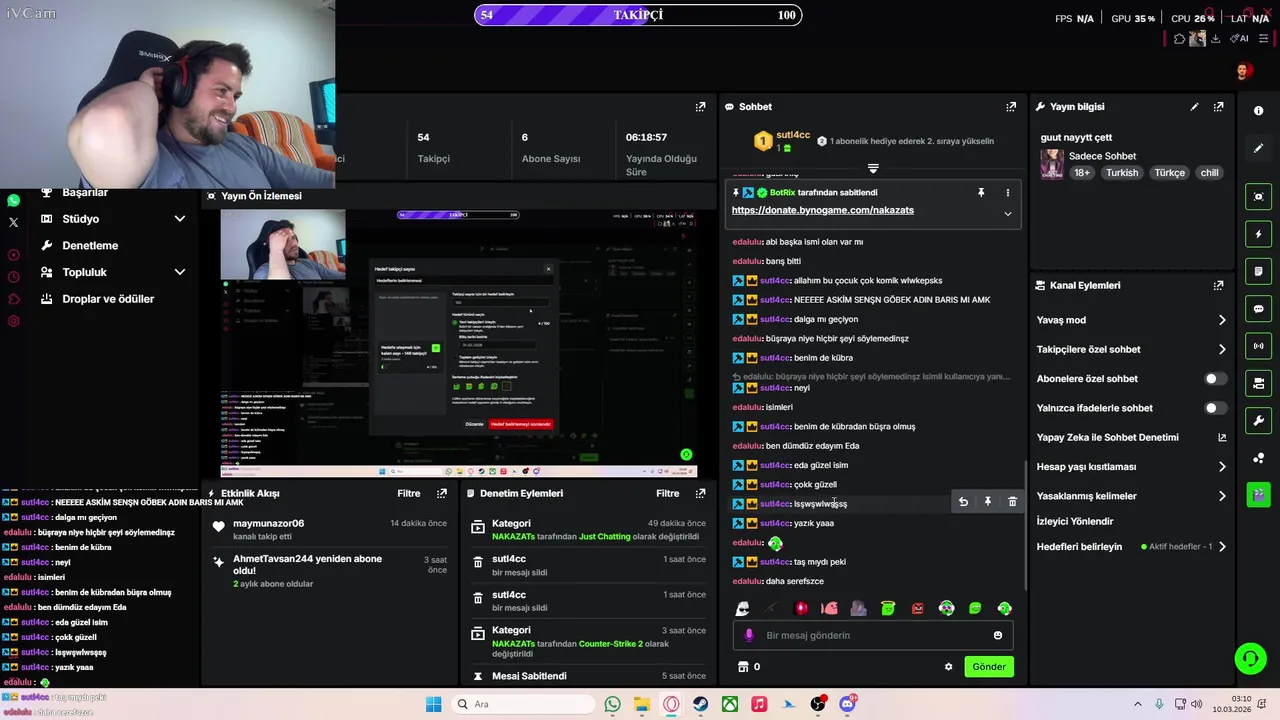Click the TAKİPÇİ follower goal progress bar
Screen dimensions: 1280x720
click(x=638, y=15)
